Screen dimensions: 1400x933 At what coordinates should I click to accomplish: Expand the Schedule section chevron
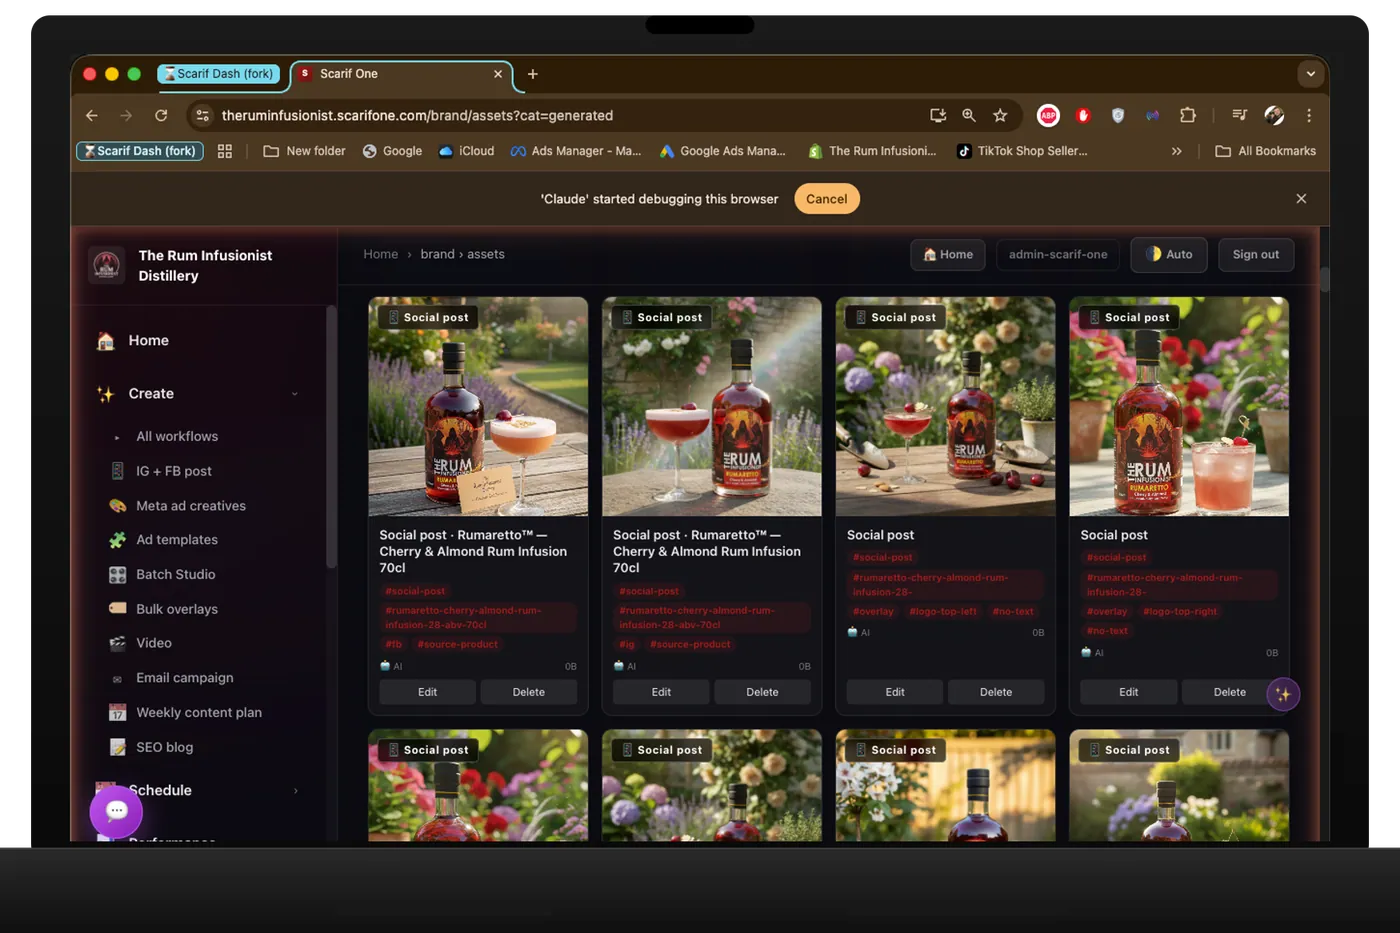click(296, 791)
